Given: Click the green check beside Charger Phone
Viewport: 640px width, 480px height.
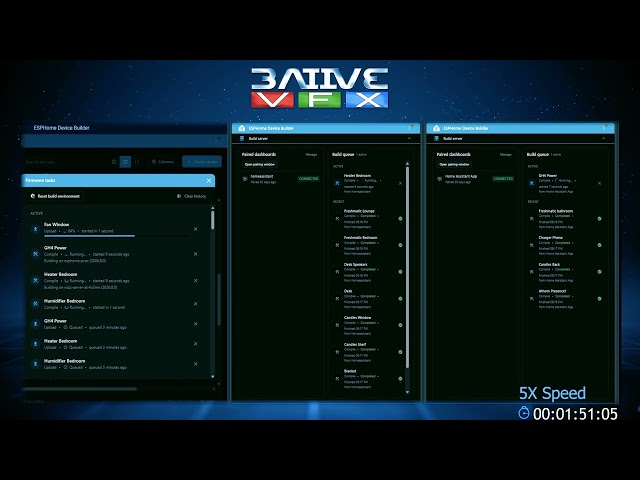Looking at the screenshot, I should (600, 245).
